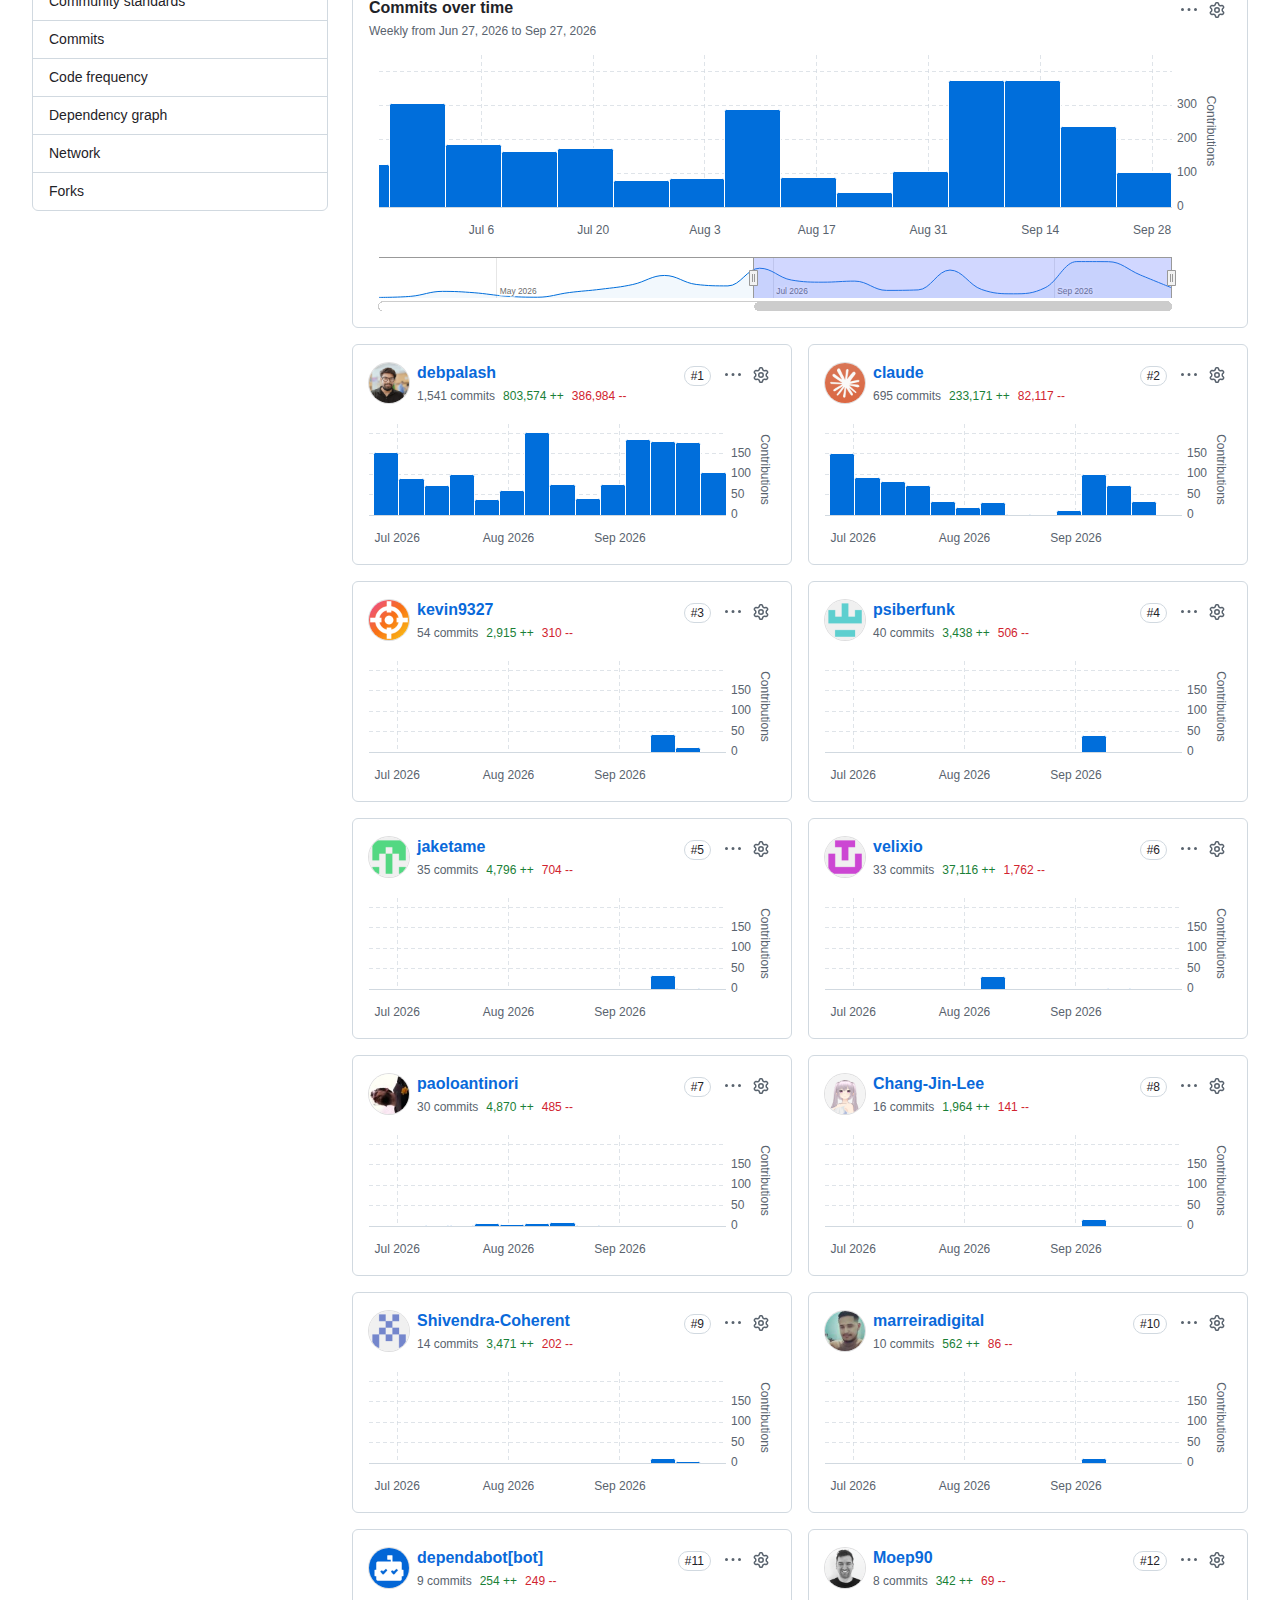Expand three-dot menu on marreiradigital card

point(1189,1323)
